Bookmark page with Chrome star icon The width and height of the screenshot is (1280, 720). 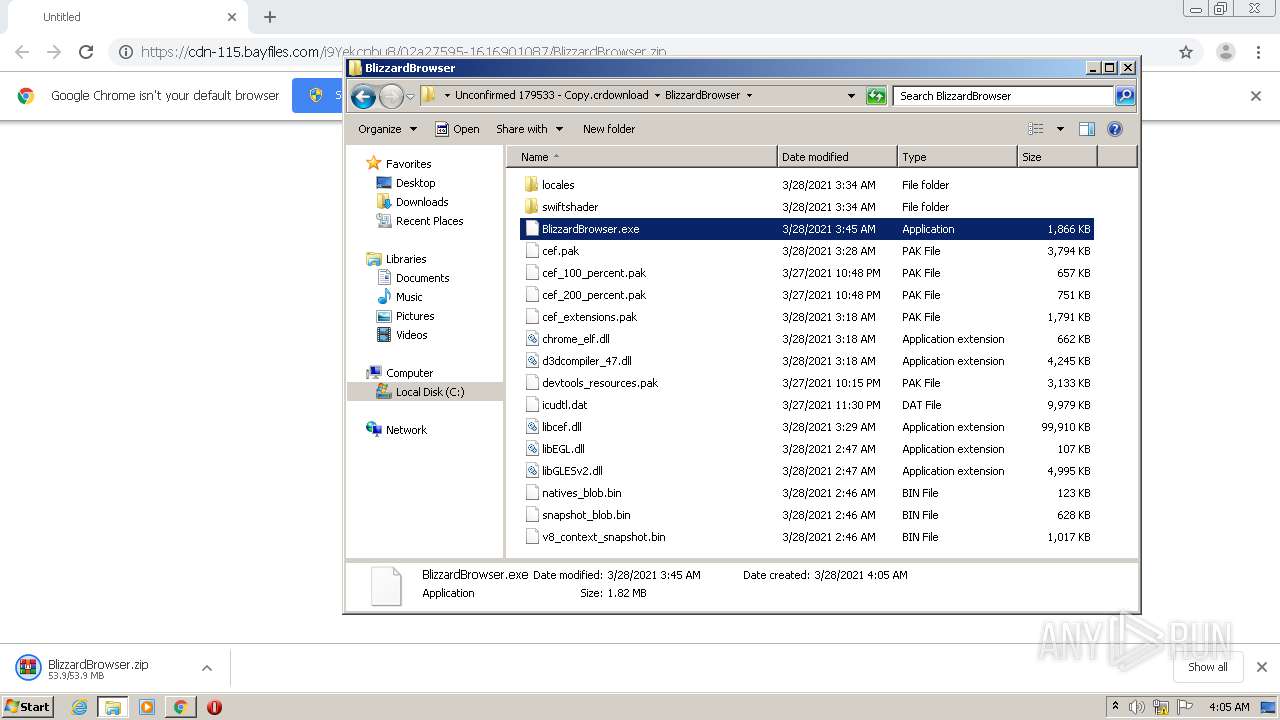tap(1186, 52)
